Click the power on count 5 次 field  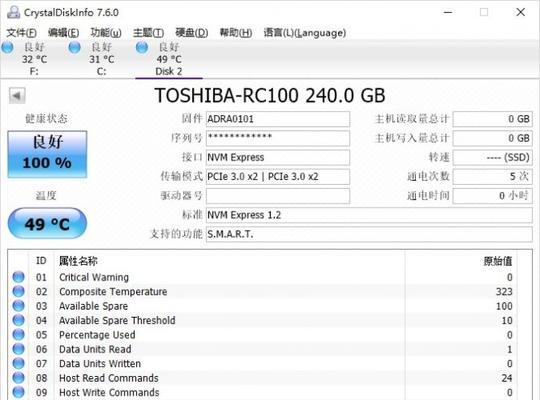(x=492, y=177)
